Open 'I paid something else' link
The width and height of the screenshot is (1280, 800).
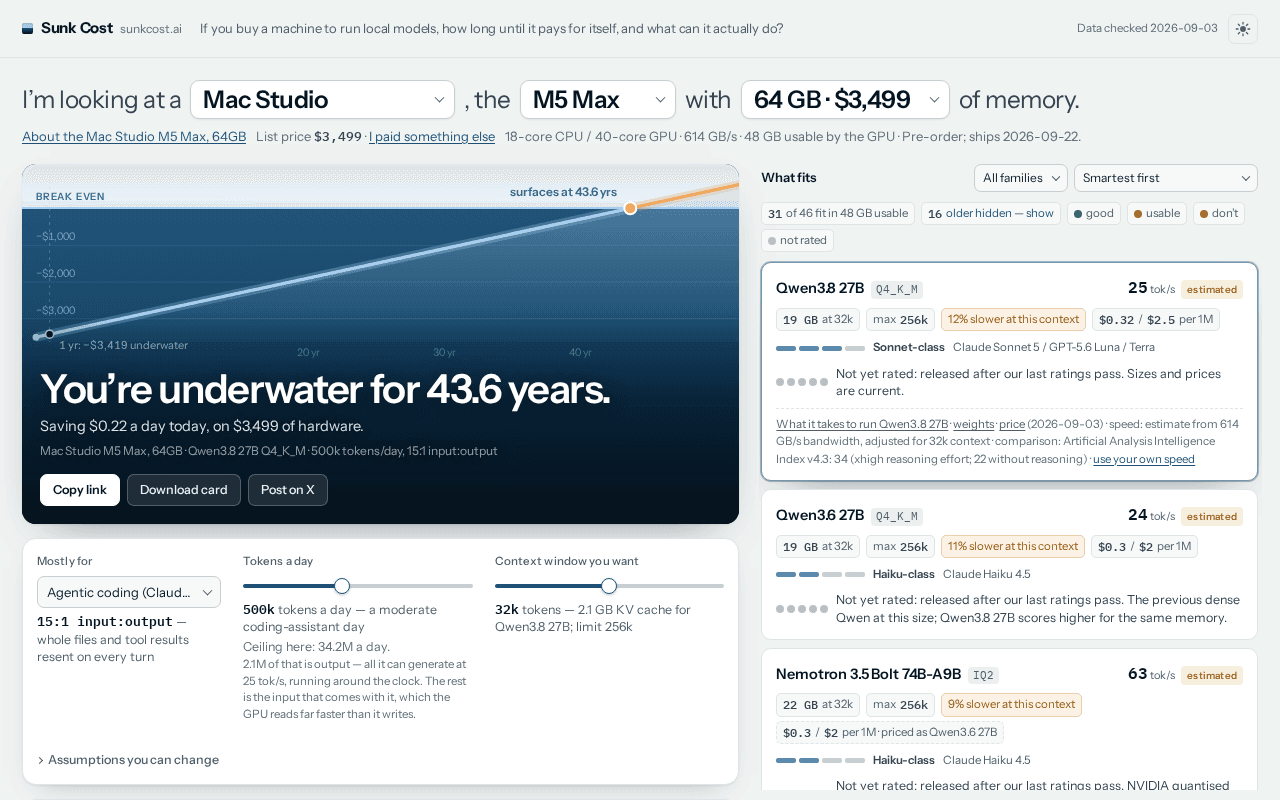pos(432,137)
